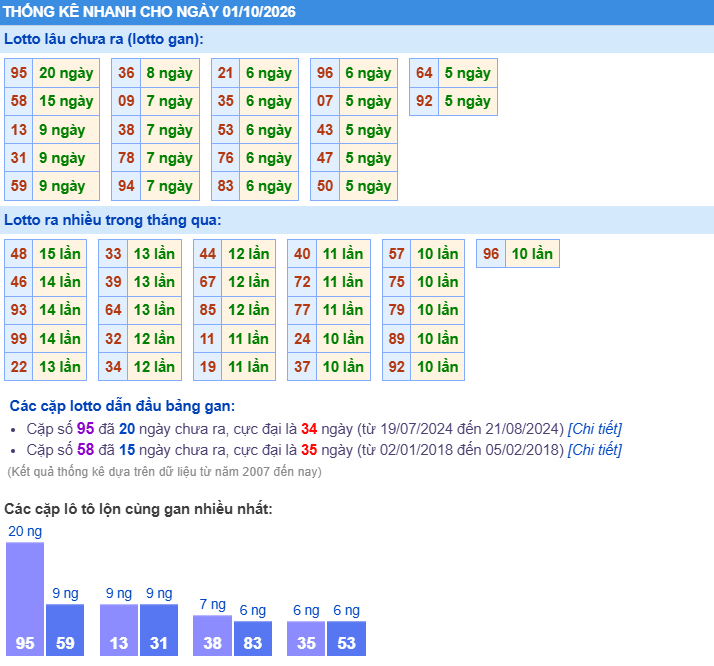Image resolution: width=714 pixels, height=666 pixels.
Task: Click number 96 in lotto gan table
Action: tap(325, 73)
